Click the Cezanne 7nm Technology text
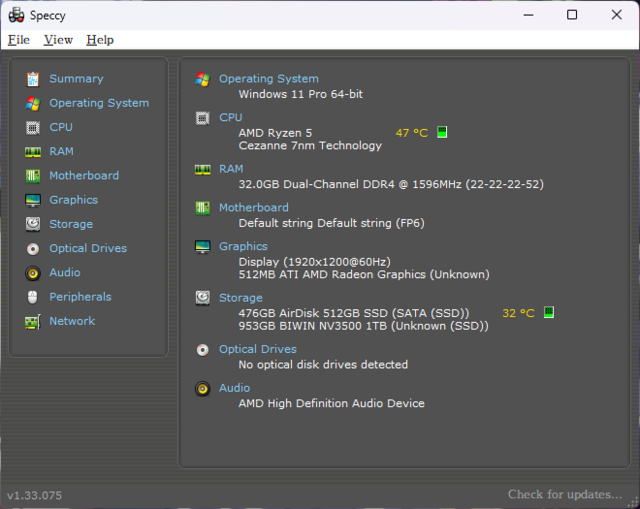The width and height of the screenshot is (640, 509). (310, 146)
